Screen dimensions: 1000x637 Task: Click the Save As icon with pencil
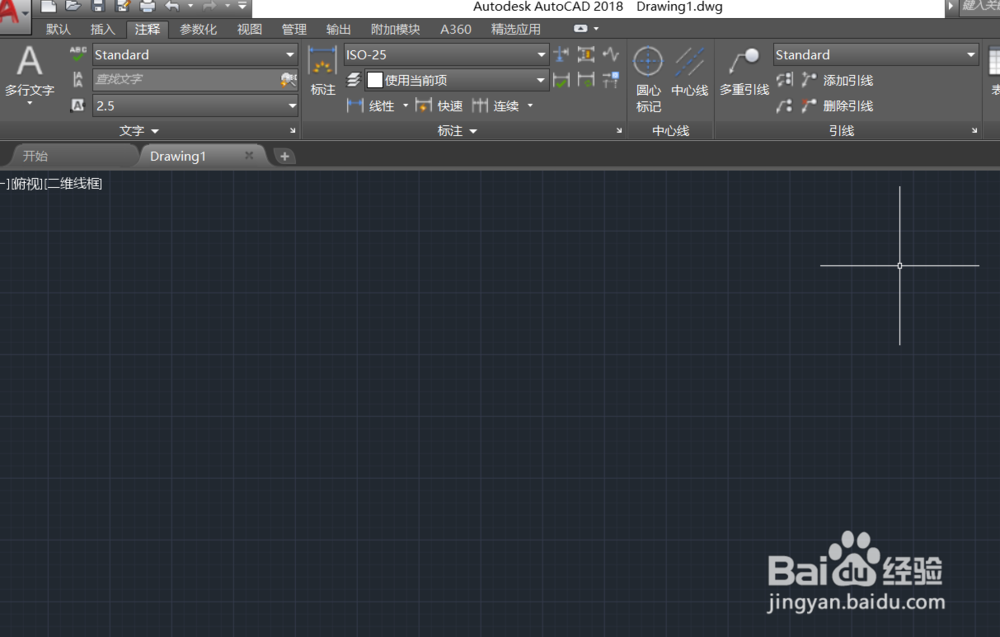[122, 6]
